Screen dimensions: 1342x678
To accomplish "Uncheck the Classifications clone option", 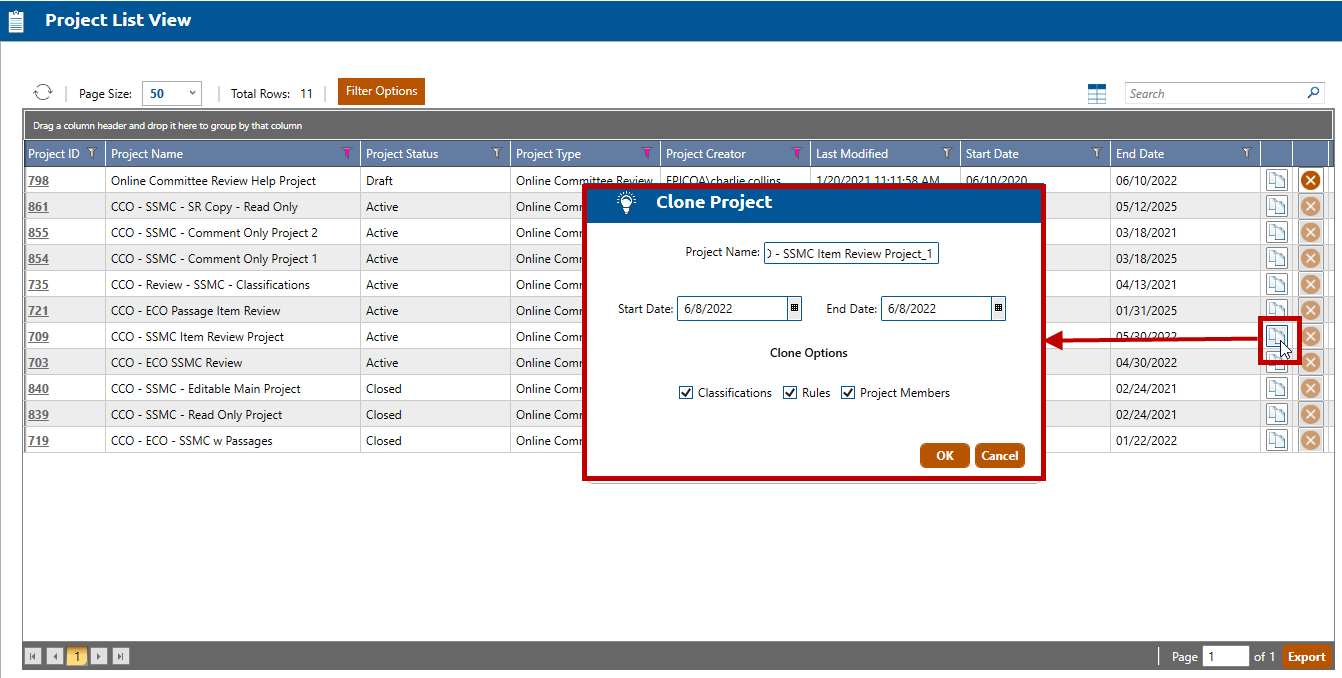I will tap(686, 393).
